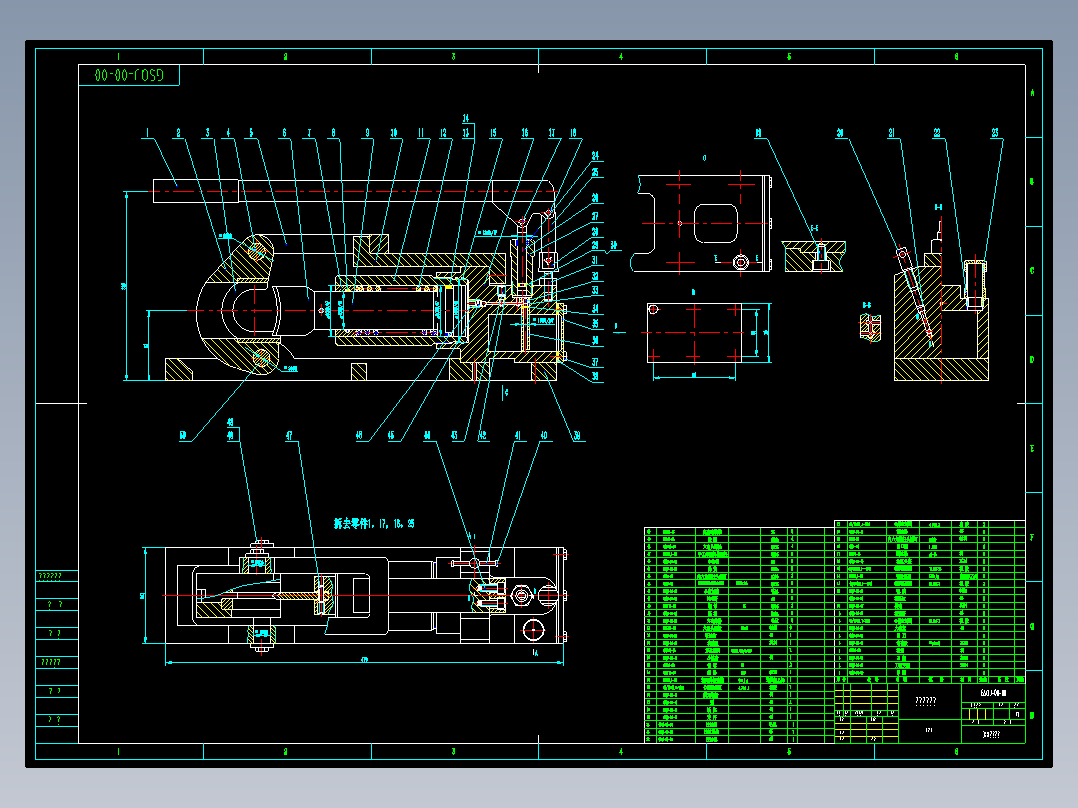Click part callout number 24

[x=595, y=157]
